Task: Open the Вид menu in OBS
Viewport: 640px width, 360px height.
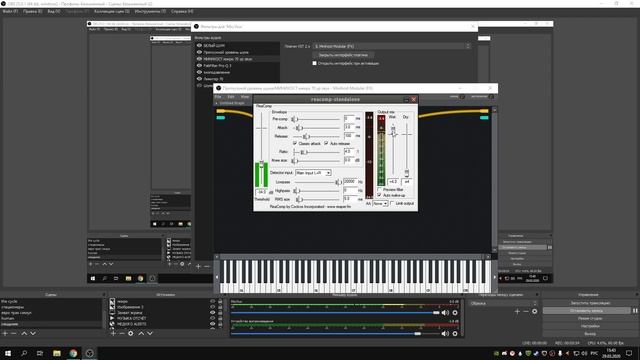Action: [53, 11]
